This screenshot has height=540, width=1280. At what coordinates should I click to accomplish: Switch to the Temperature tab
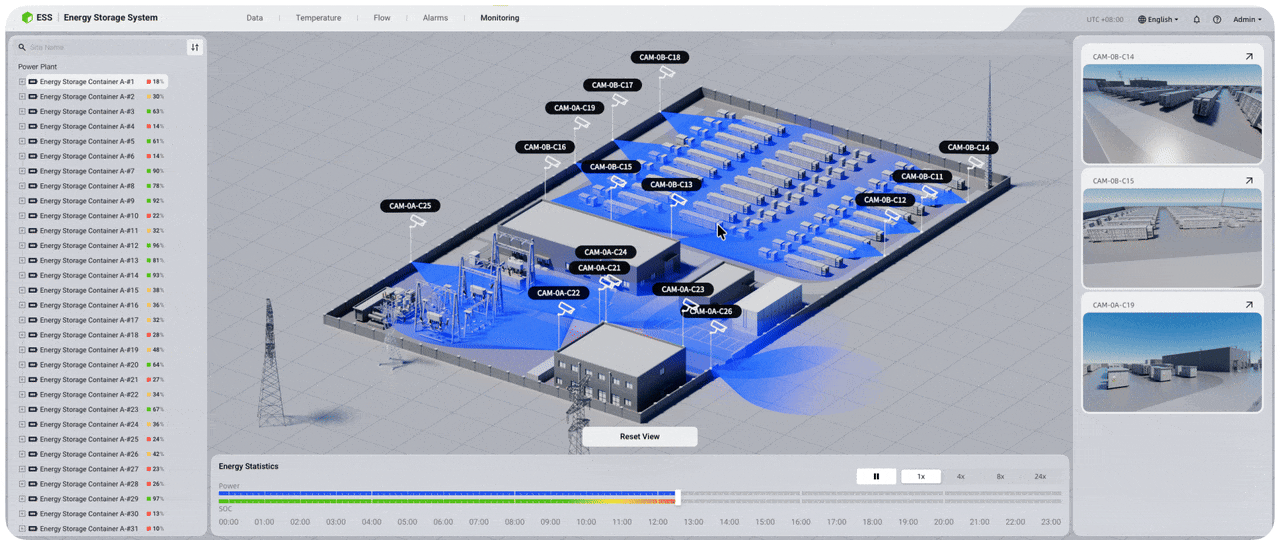tap(318, 18)
